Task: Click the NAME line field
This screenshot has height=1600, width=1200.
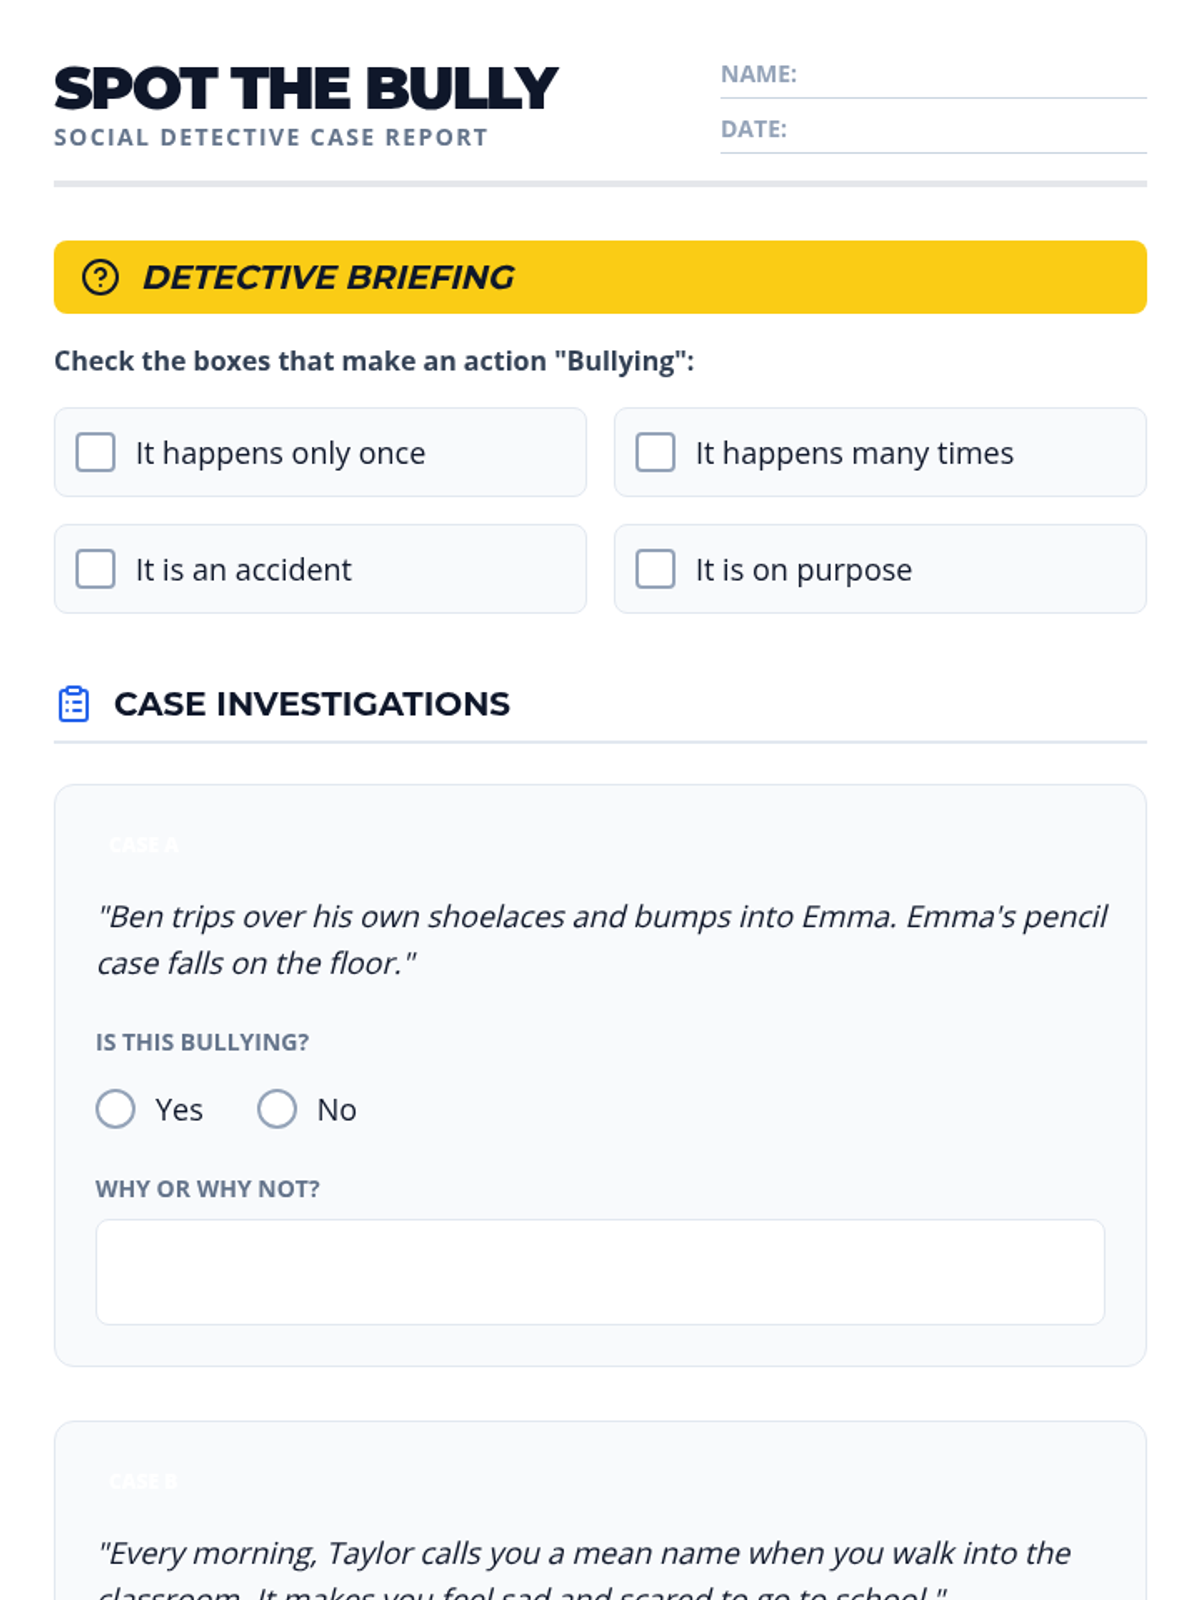Action: tap(933, 76)
